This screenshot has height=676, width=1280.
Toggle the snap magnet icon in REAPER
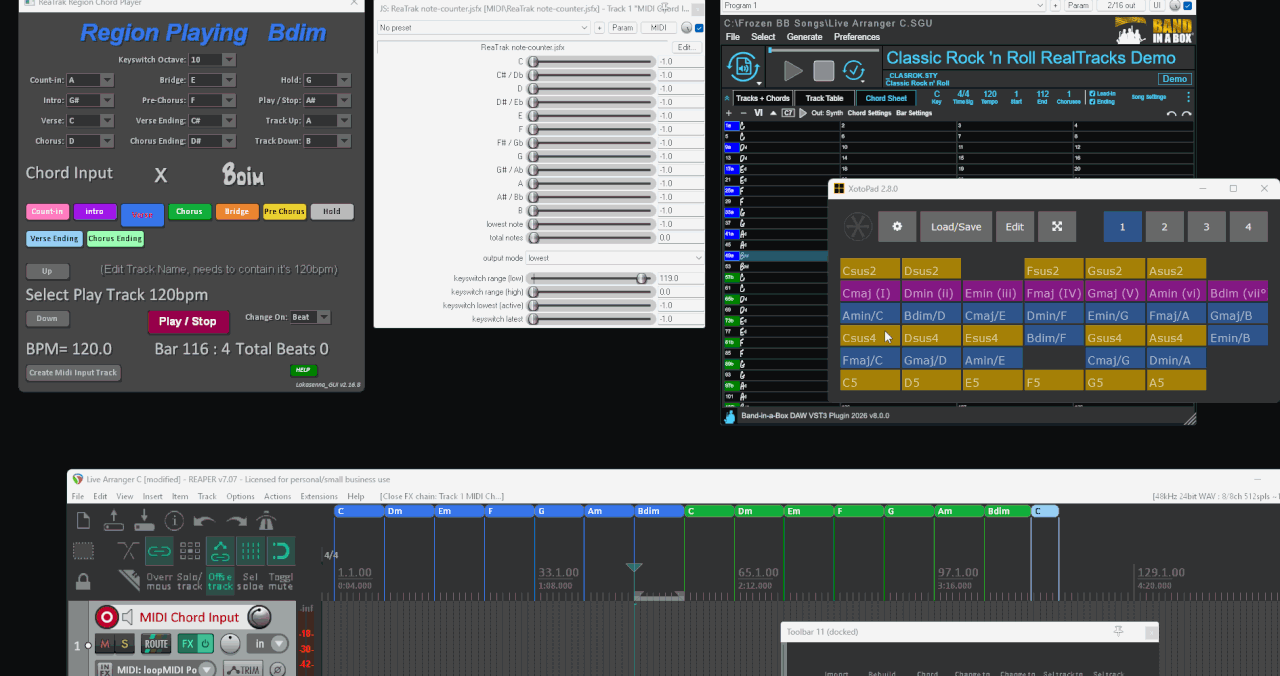coord(281,550)
